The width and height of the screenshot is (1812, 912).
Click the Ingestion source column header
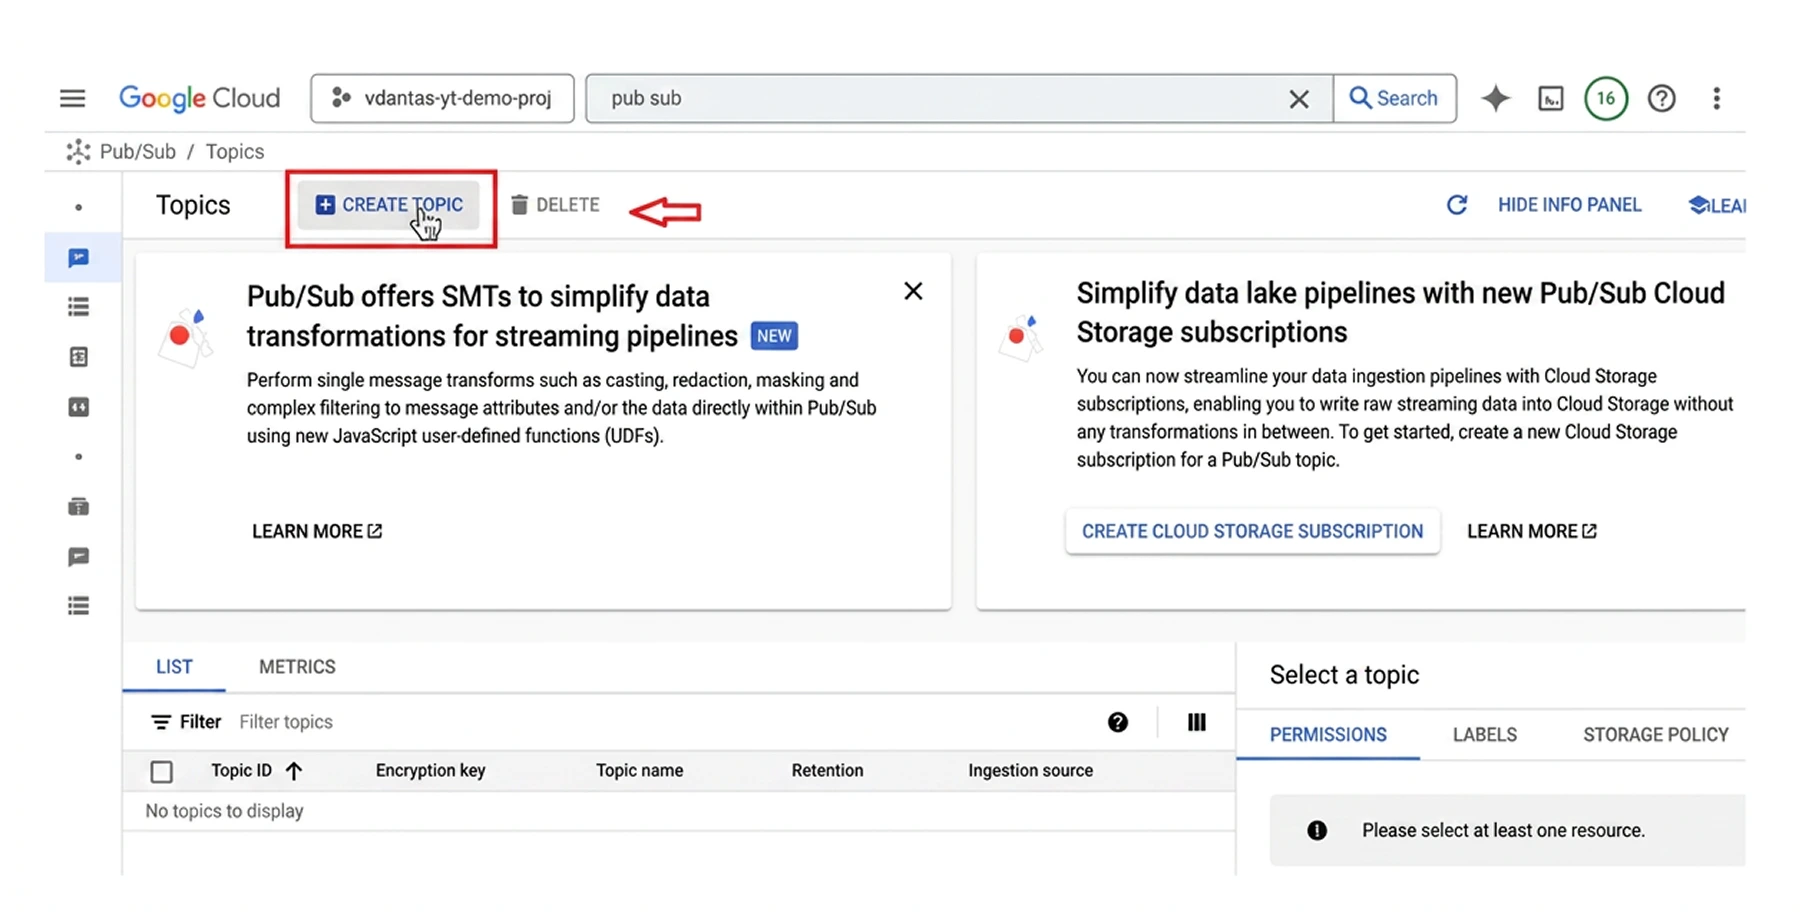coord(1030,770)
